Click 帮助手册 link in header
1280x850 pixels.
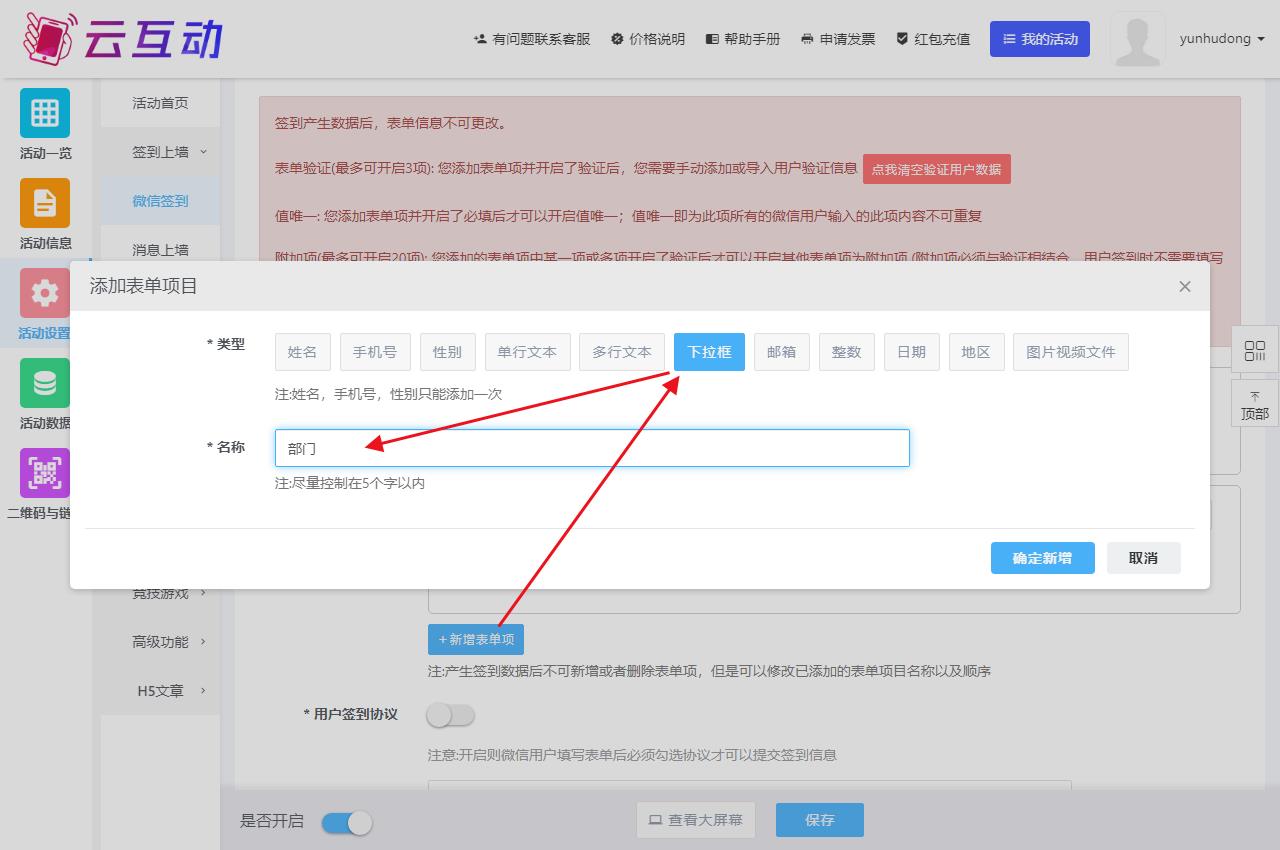click(x=743, y=39)
